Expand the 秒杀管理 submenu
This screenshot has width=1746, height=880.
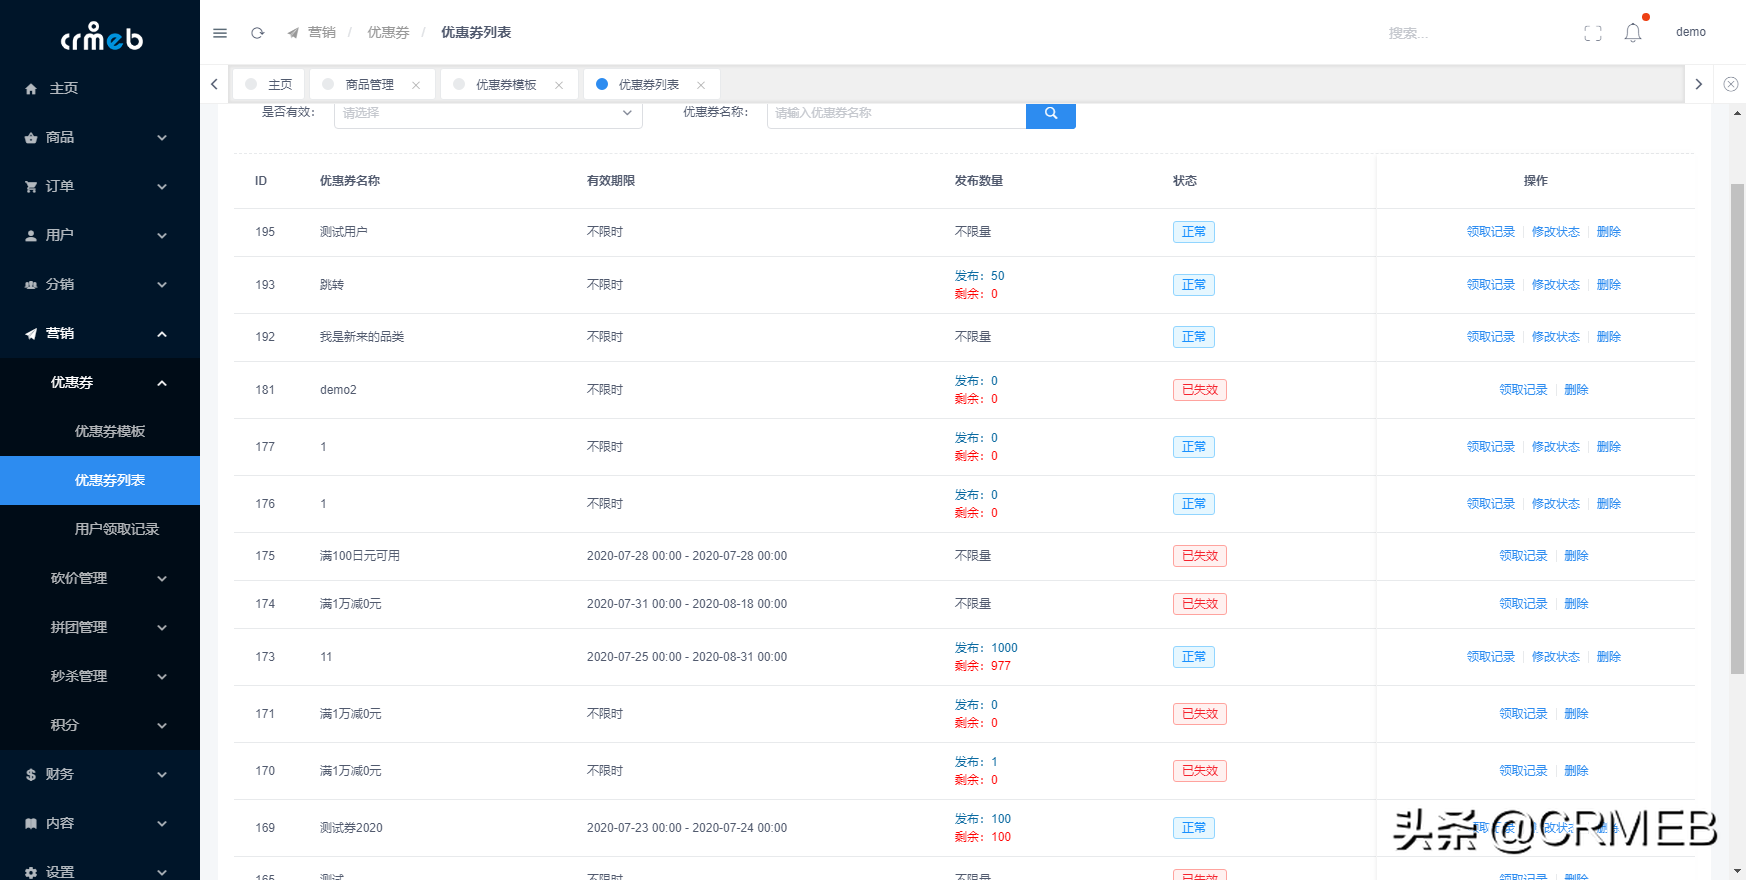(100, 676)
